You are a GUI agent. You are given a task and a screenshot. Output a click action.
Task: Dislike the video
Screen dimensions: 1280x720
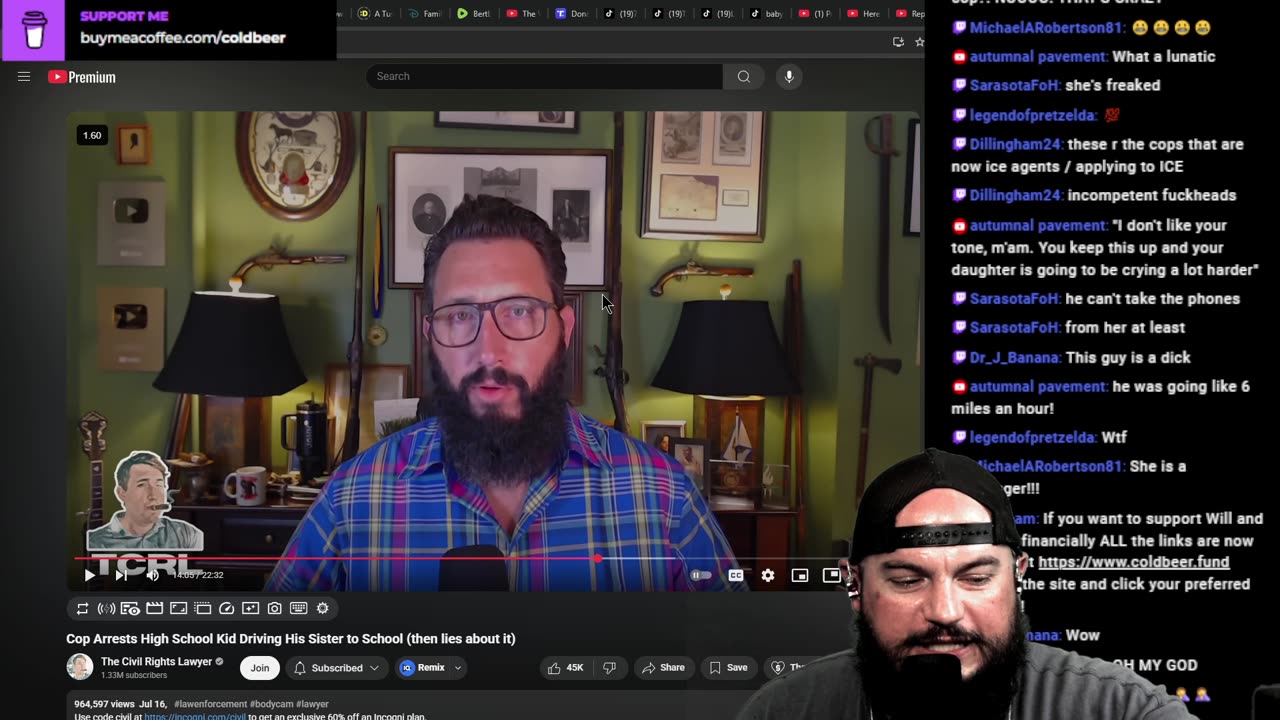pyautogui.click(x=608, y=668)
